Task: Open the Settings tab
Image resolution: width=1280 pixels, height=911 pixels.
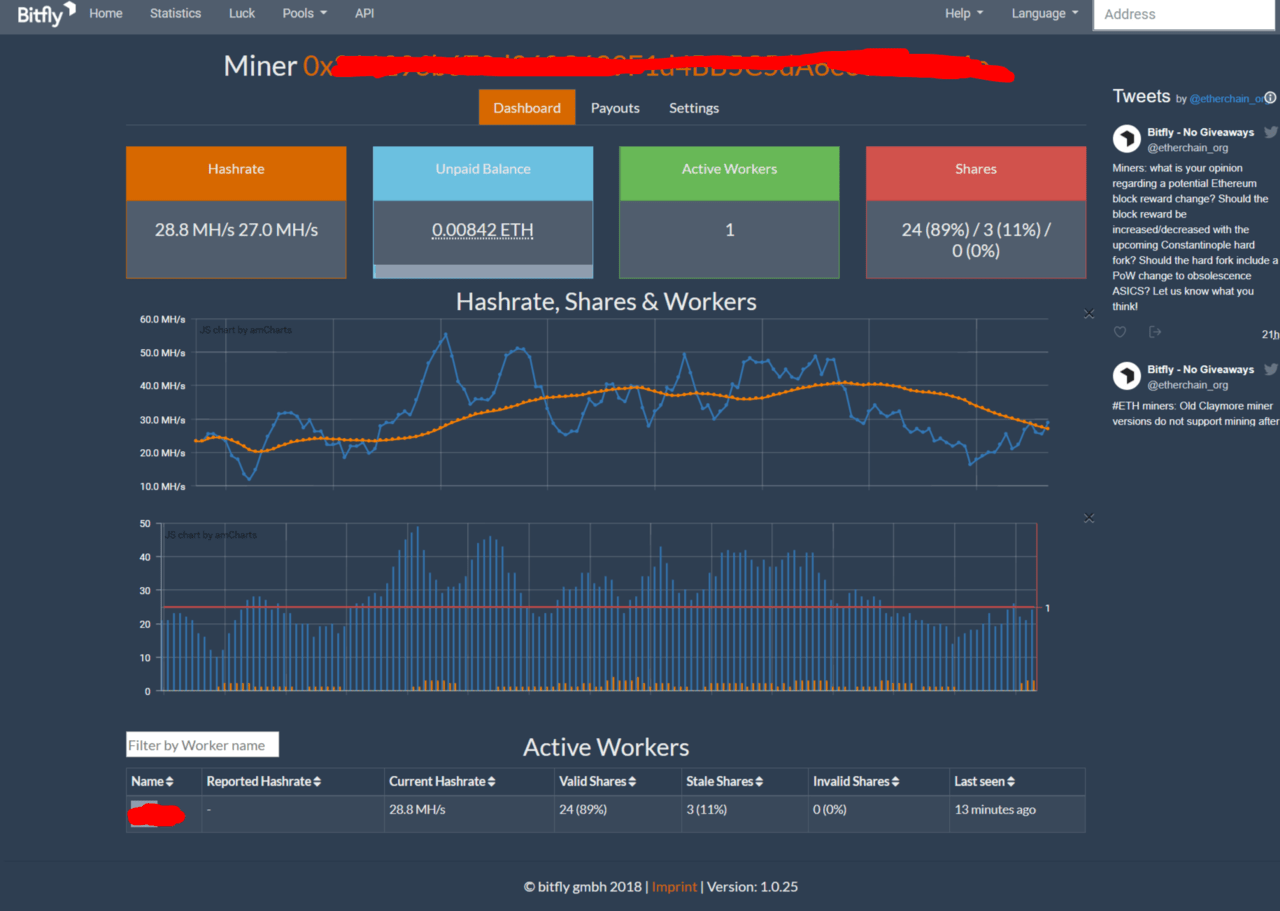Action: point(694,108)
